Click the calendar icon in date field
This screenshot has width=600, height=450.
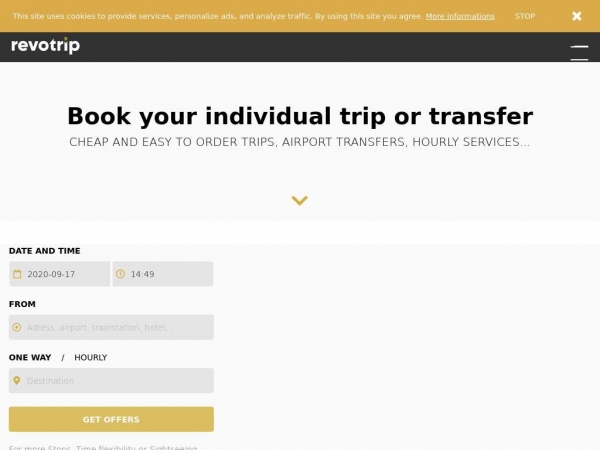(x=17, y=274)
